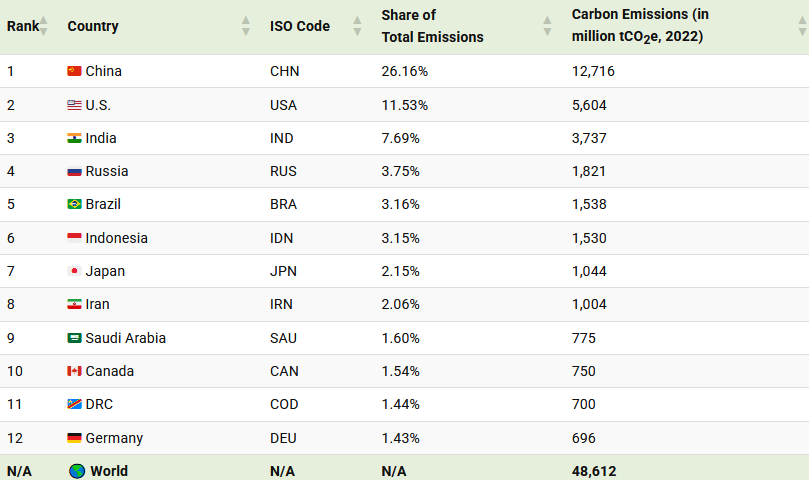Click the Germany flag icon
This screenshot has width=809, height=480.
(74, 438)
